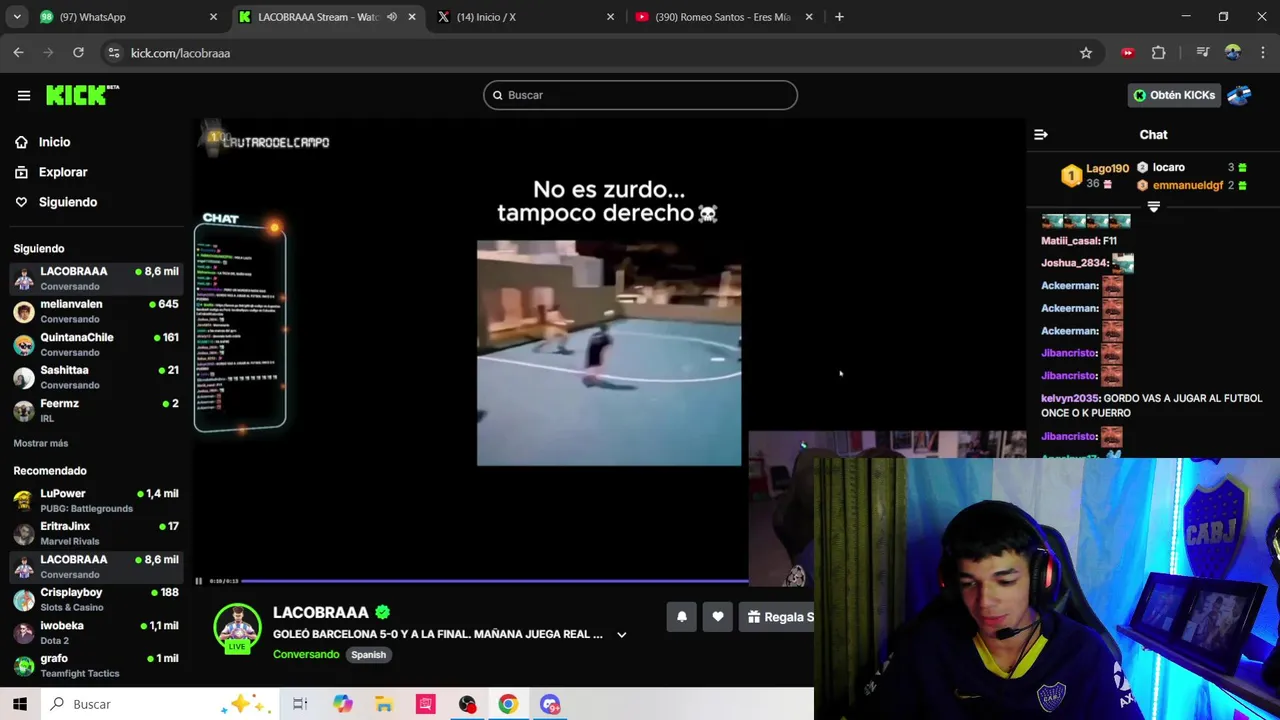This screenshot has width=1280, height=720.
Task: Close the Romeo Santos YouTube tab
Action: (809, 17)
